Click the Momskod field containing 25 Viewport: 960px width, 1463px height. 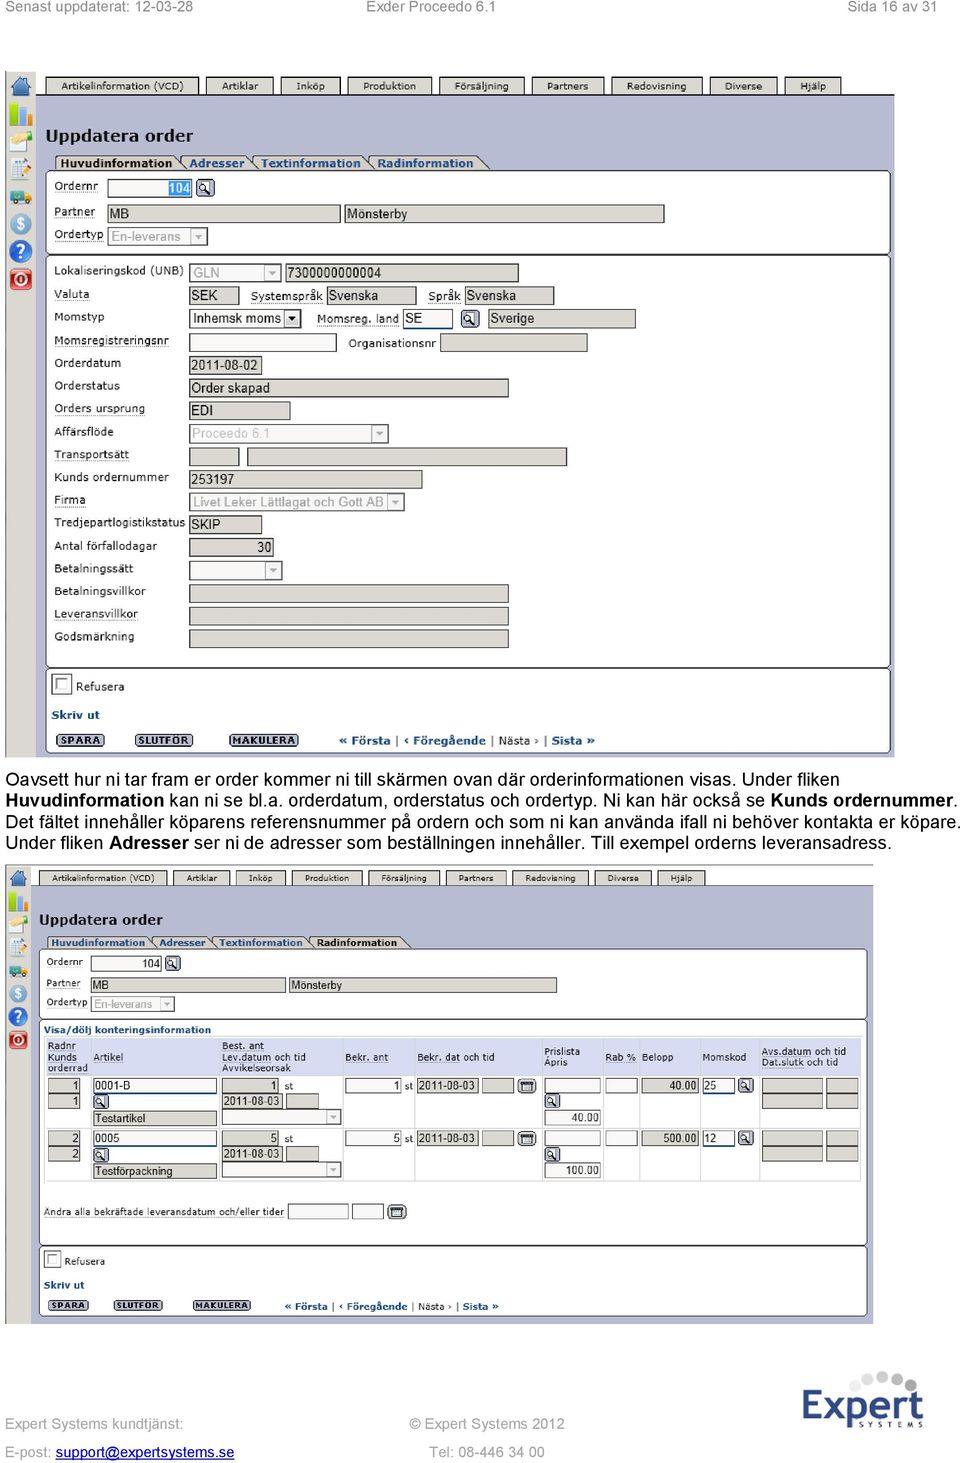tap(718, 1086)
